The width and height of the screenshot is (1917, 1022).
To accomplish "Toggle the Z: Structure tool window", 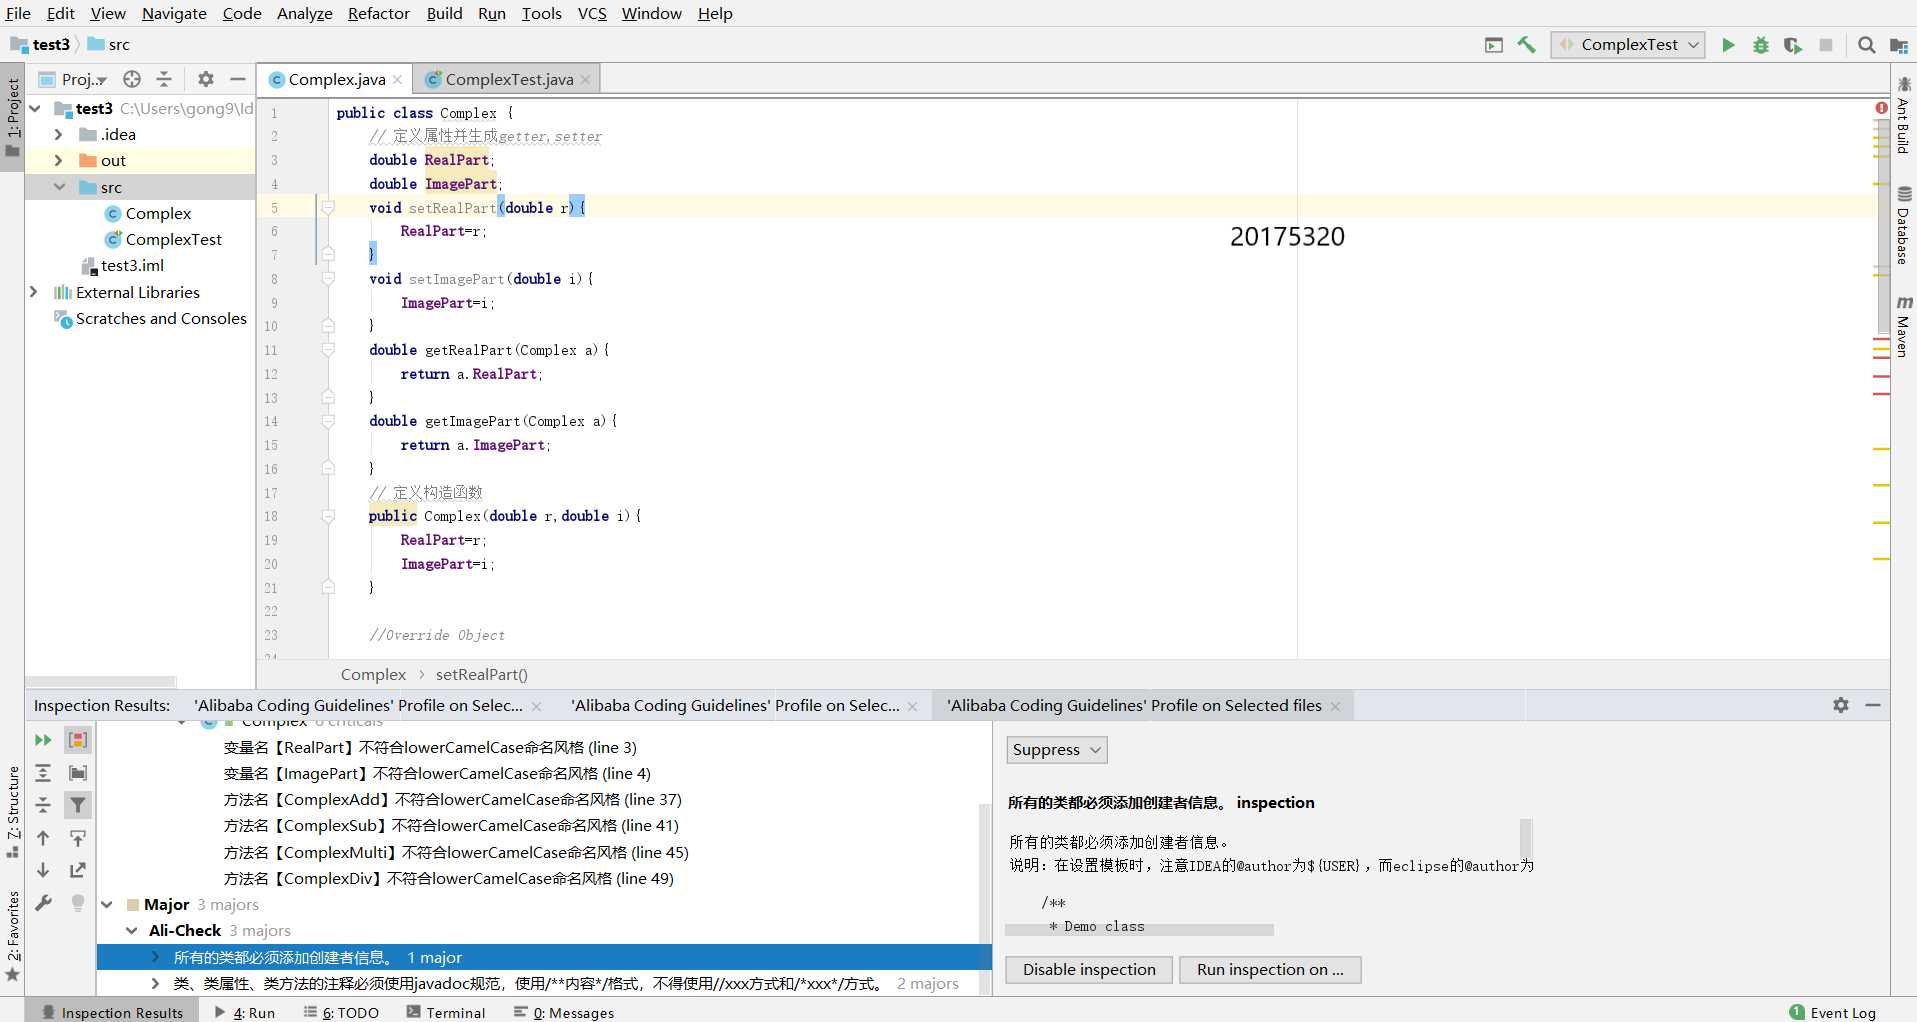I will pos(12,811).
